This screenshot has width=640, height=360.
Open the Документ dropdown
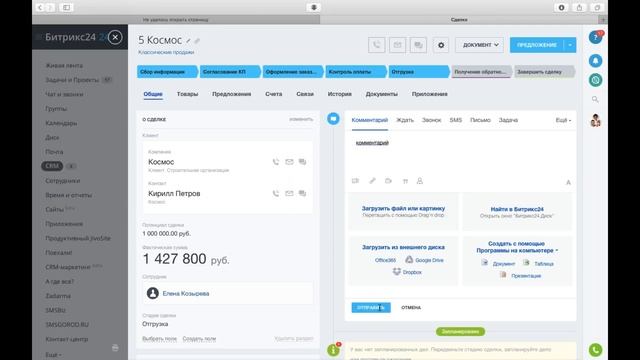480,45
